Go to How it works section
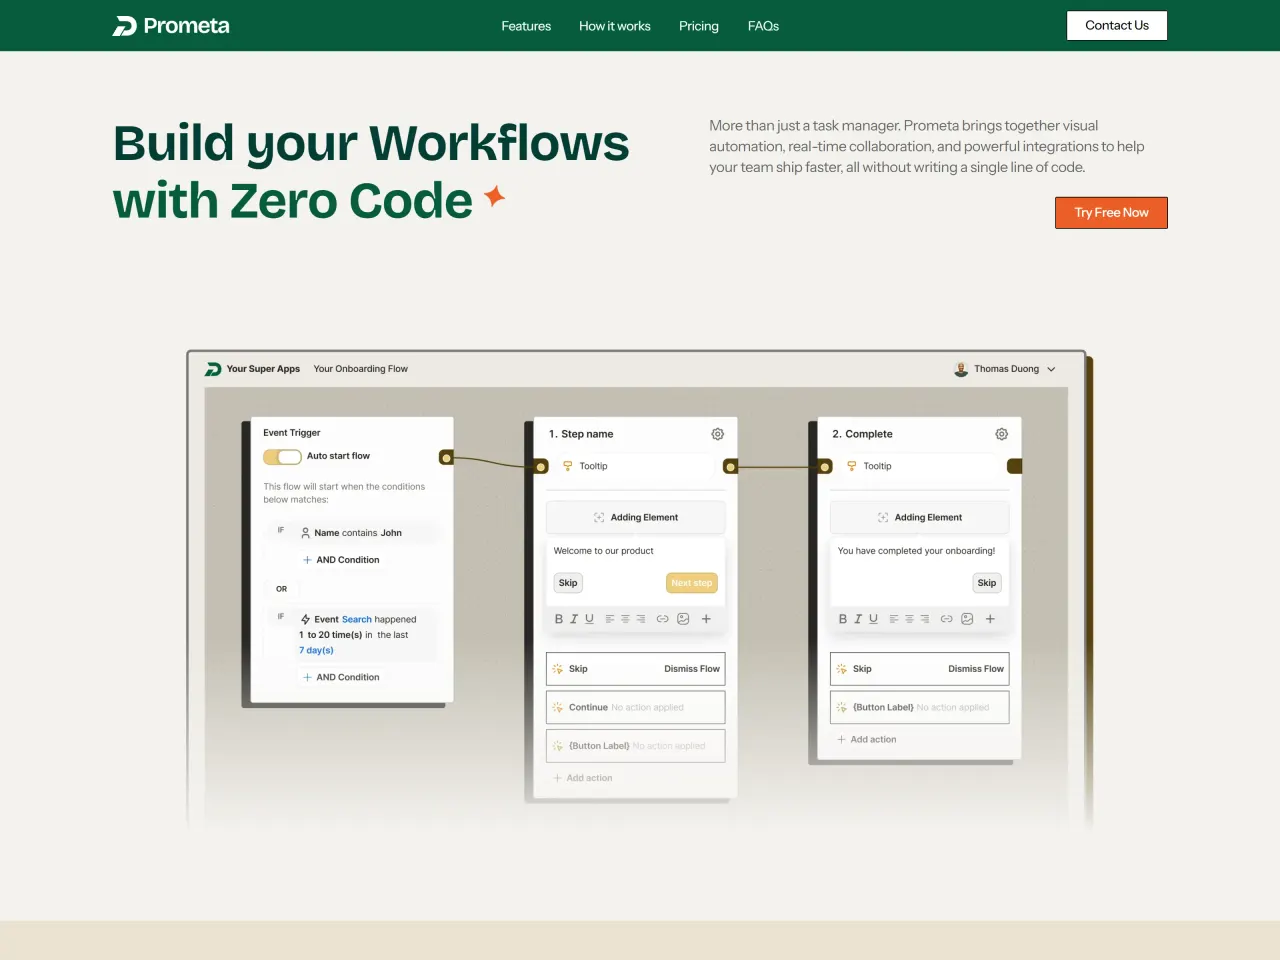 coord(615,26)
